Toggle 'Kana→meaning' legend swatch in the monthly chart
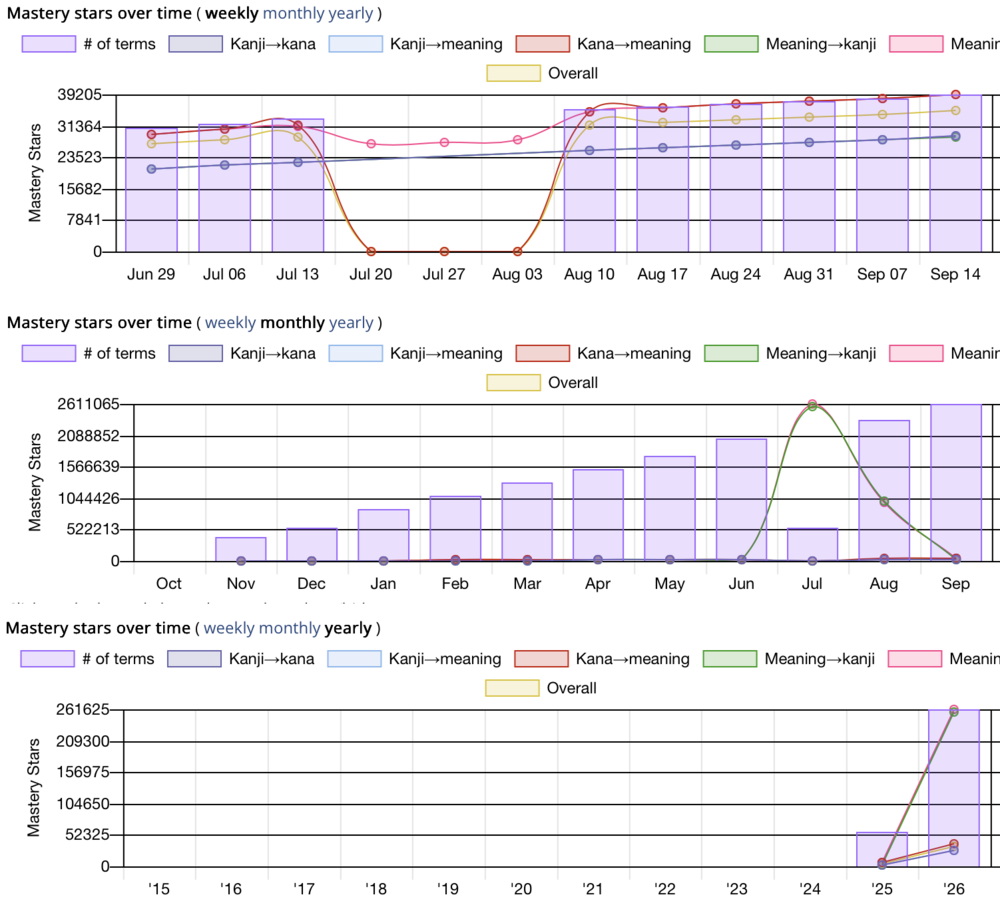 coord(543,353)
